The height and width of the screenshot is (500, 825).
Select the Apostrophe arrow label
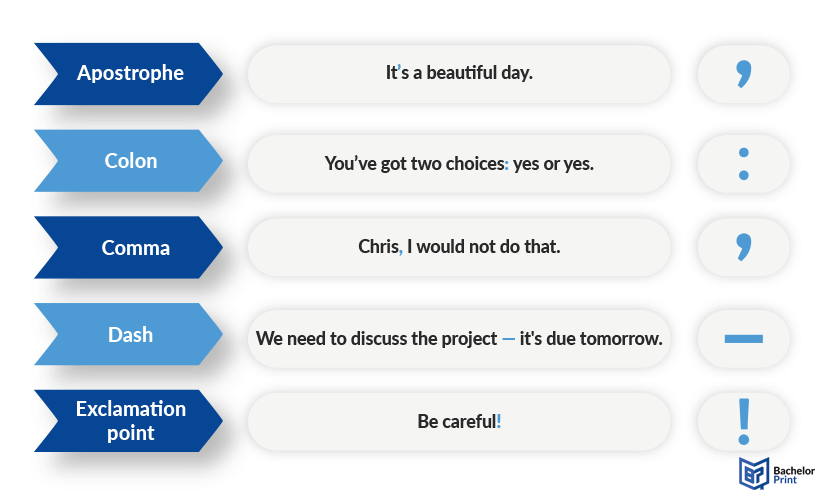click(x=128, y=74)
